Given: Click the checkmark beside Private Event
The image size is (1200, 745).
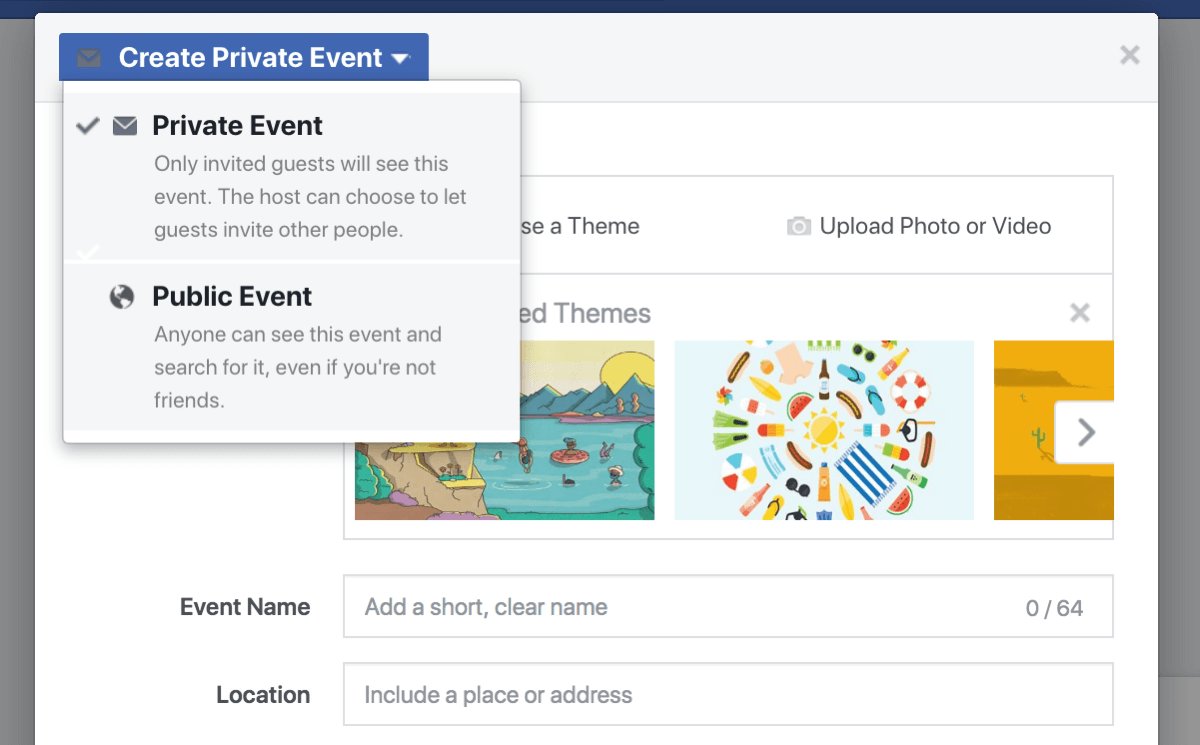Looking at the screenshot, I should point(88,126).
